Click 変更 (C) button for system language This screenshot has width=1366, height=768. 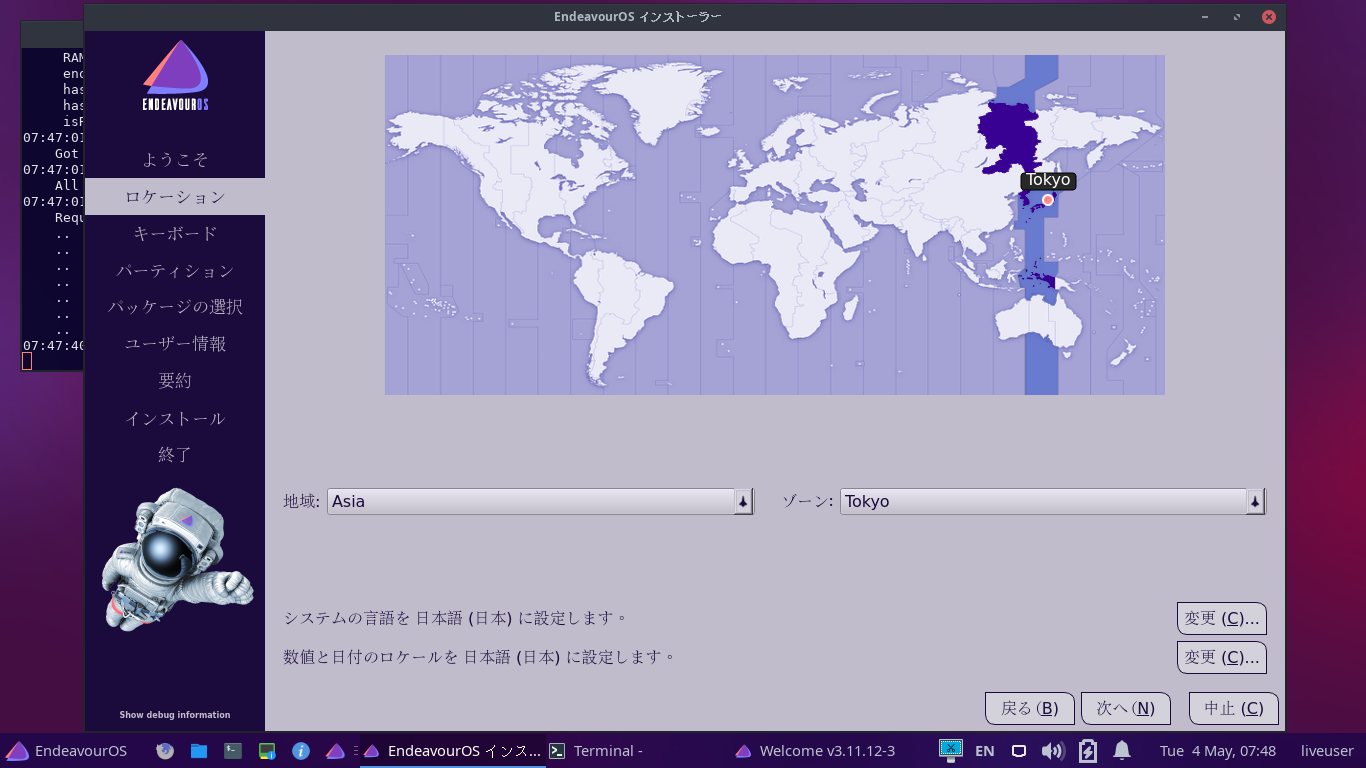[1222, 619]
